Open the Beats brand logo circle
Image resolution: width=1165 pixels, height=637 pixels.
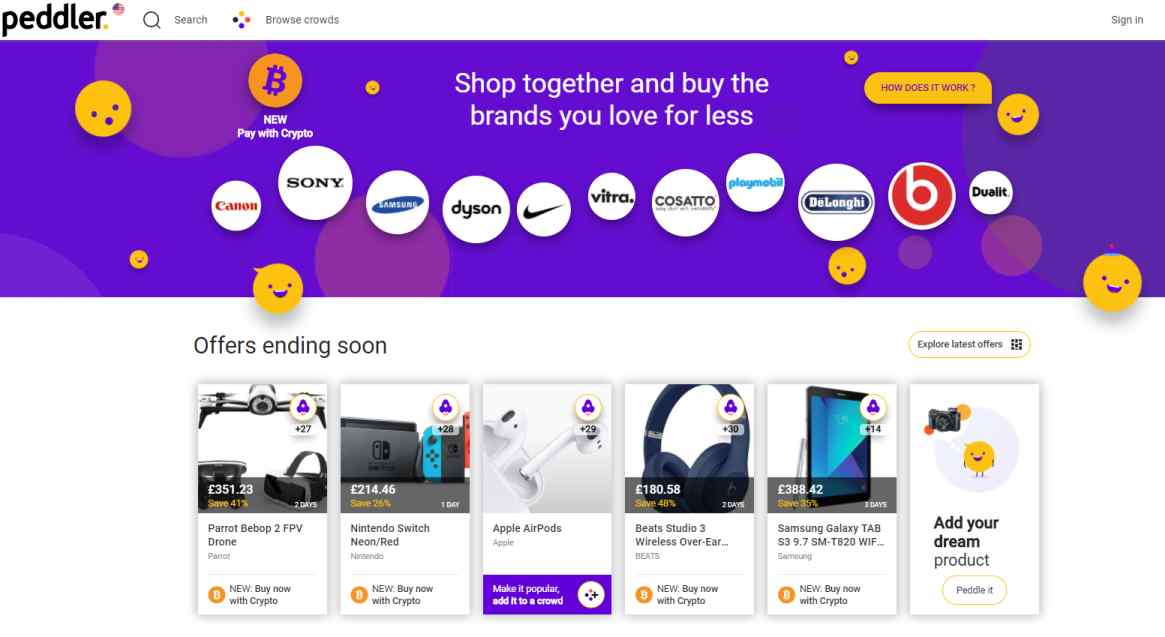(921, 195)
